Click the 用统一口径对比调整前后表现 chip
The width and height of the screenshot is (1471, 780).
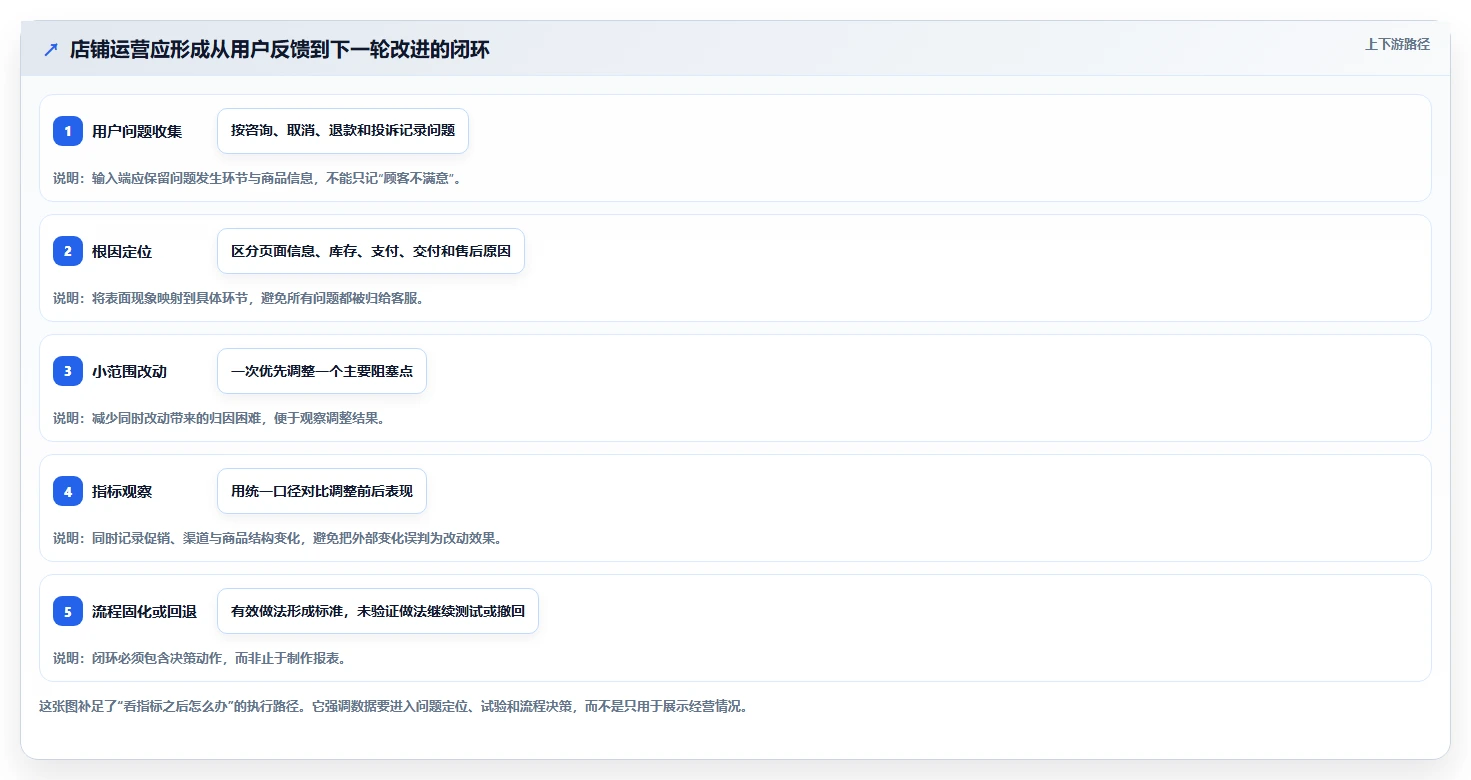(x=322, y=491)
